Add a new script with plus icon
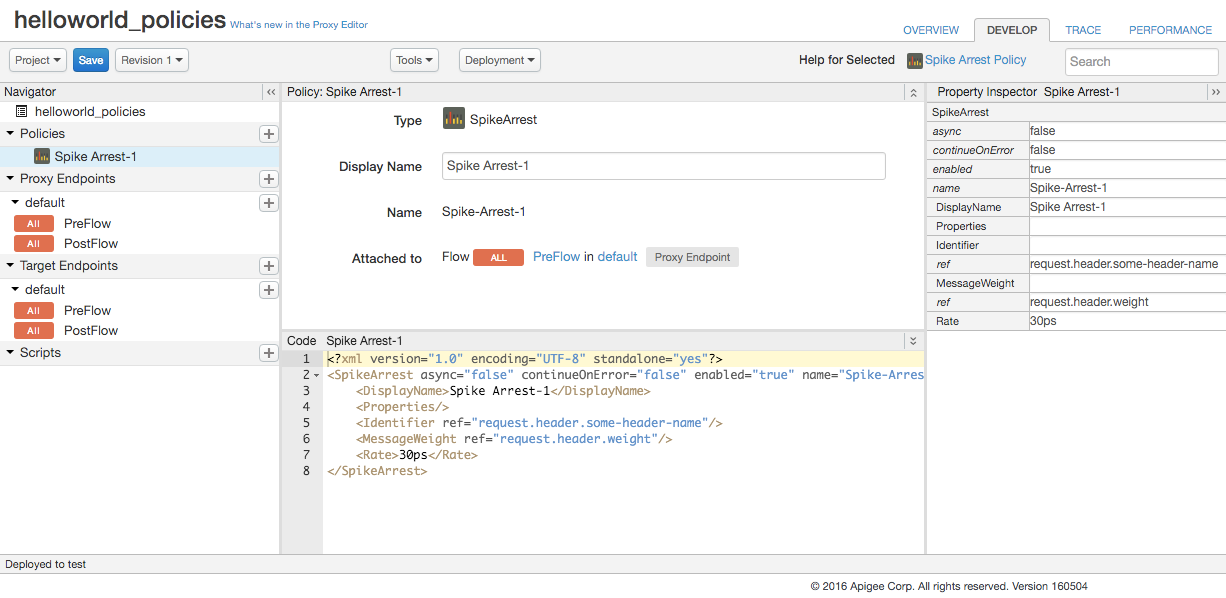This screenshot has height=598, width=1226. pos(268,353)
